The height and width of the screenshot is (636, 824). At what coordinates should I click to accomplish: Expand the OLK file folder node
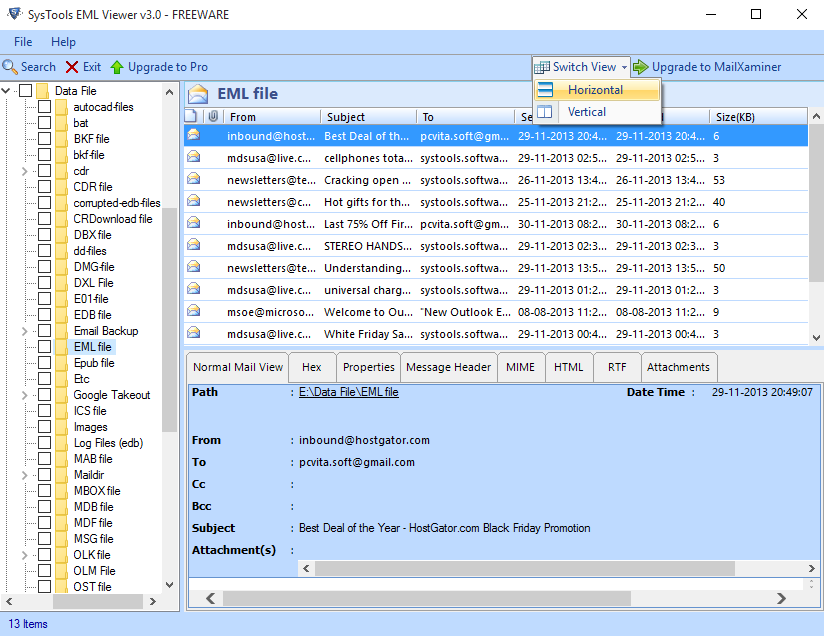(24, 555)
